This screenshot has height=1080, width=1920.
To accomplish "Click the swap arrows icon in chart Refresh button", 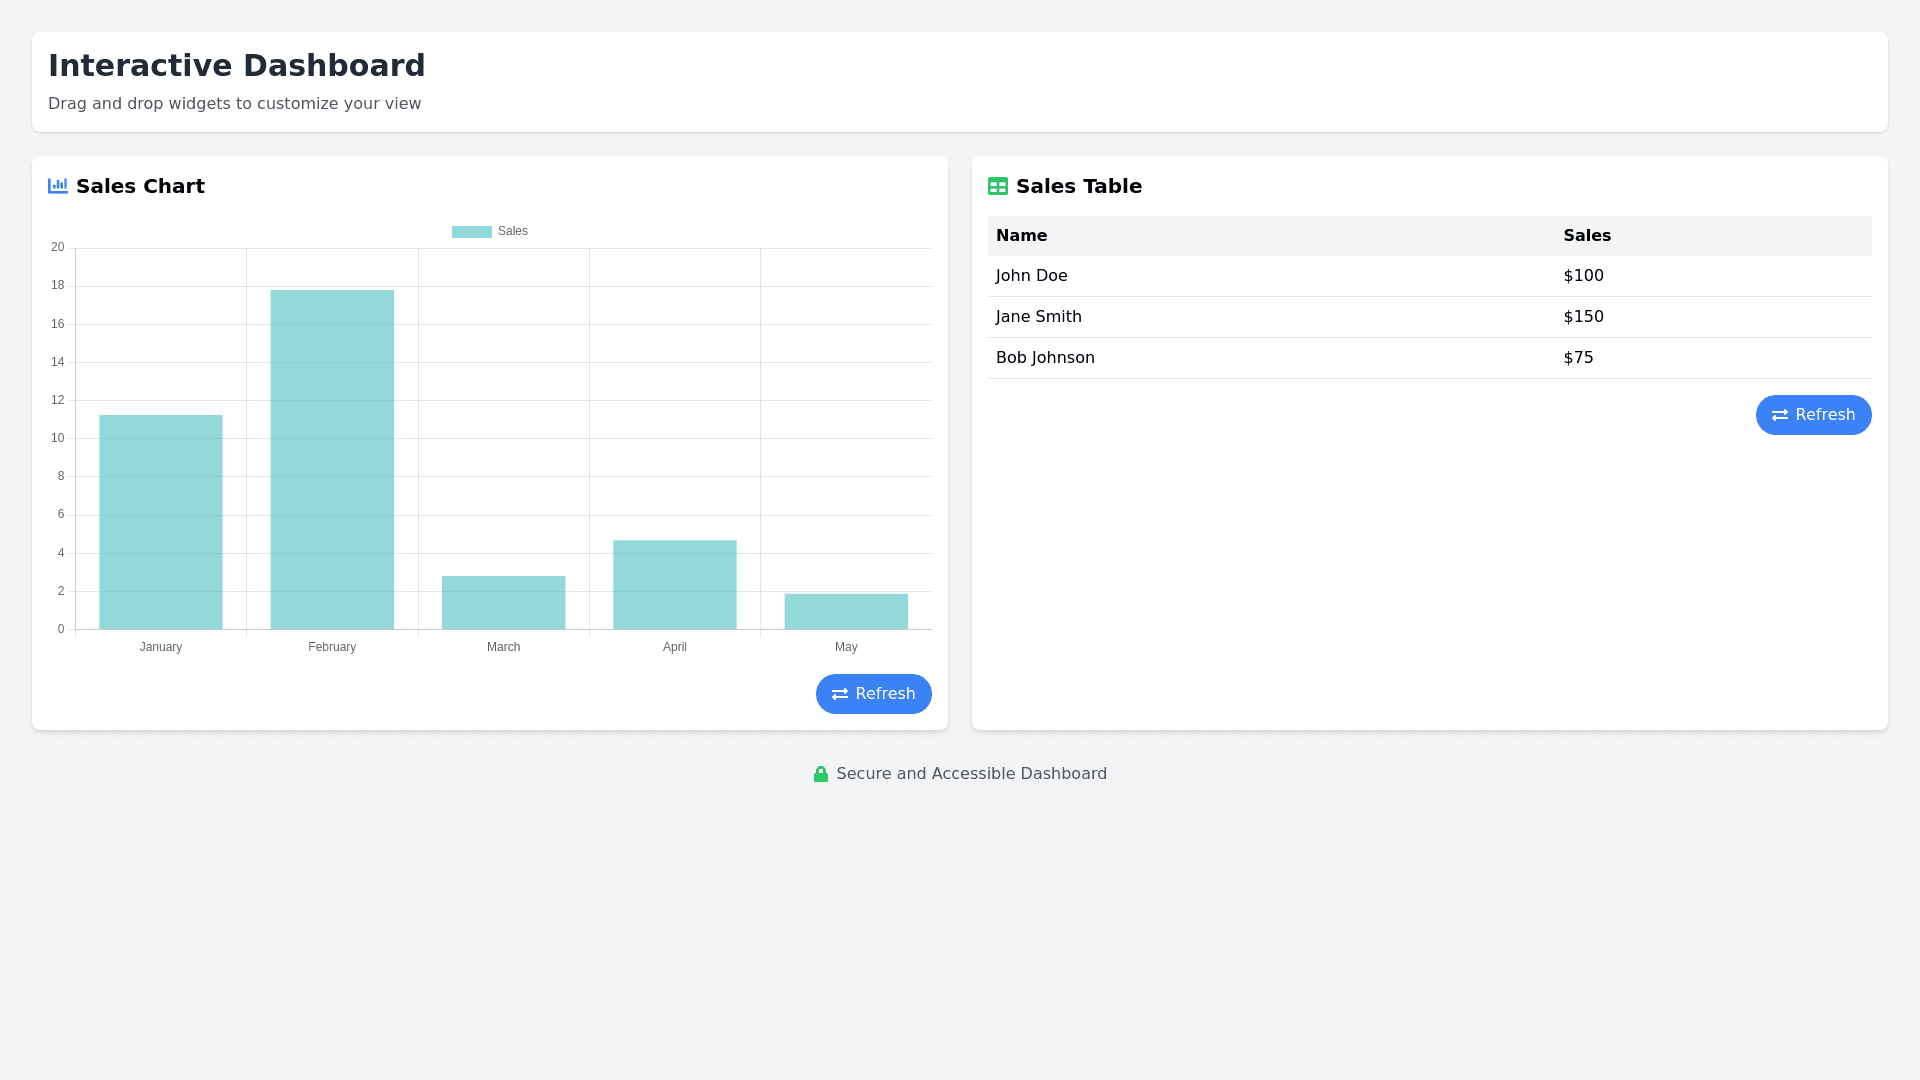I will [x=841, y=694].
